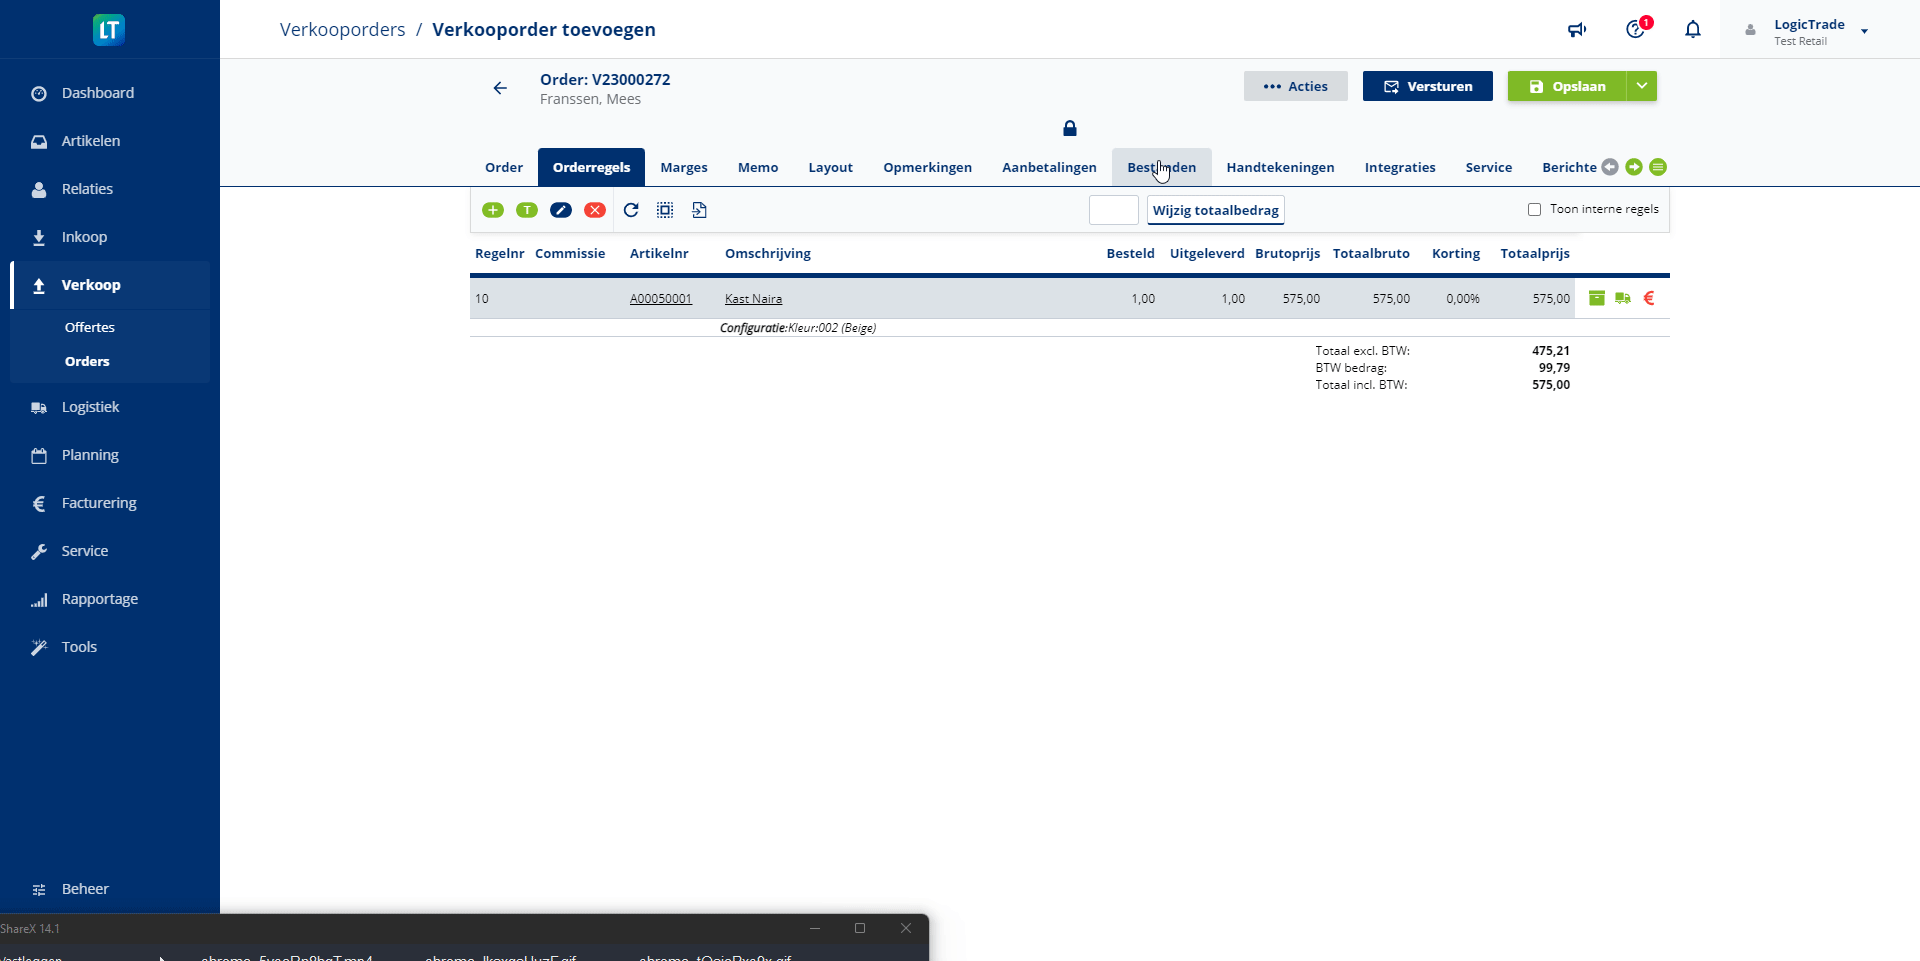Add a text line with green T icon

click(x=527, y=210)
